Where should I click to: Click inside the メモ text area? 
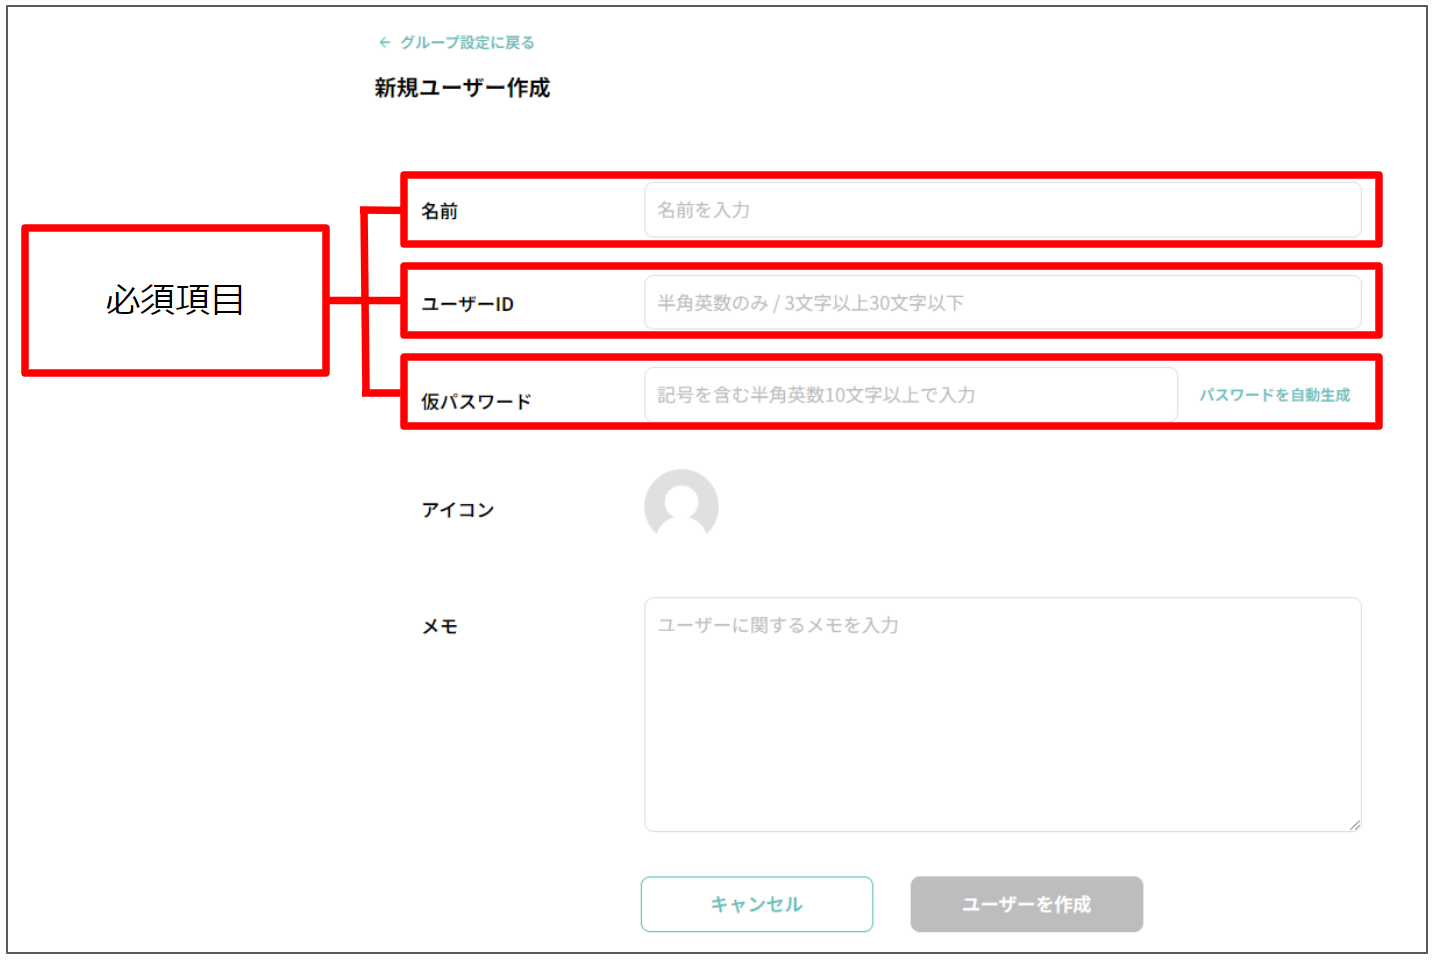(1002, 714)
